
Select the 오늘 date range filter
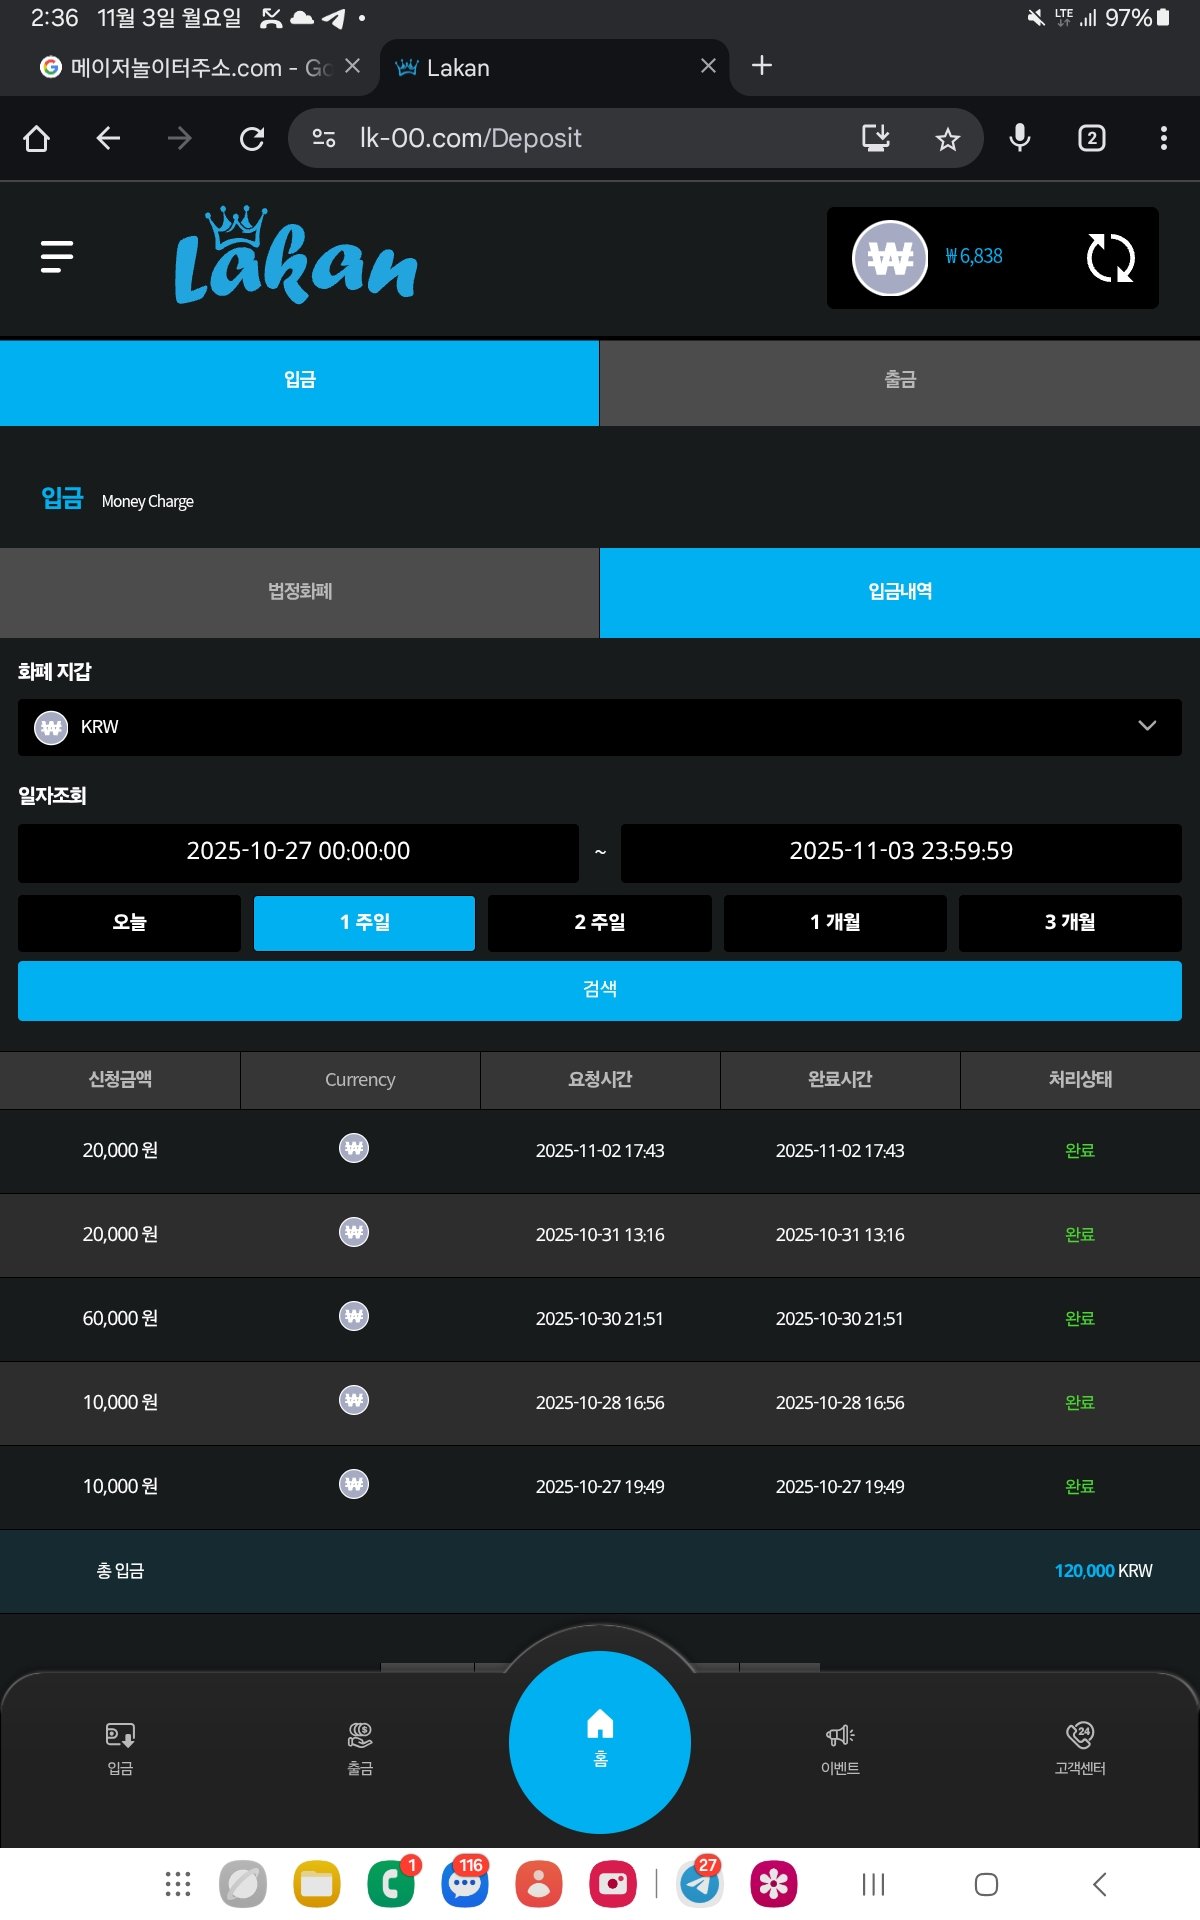129,922
